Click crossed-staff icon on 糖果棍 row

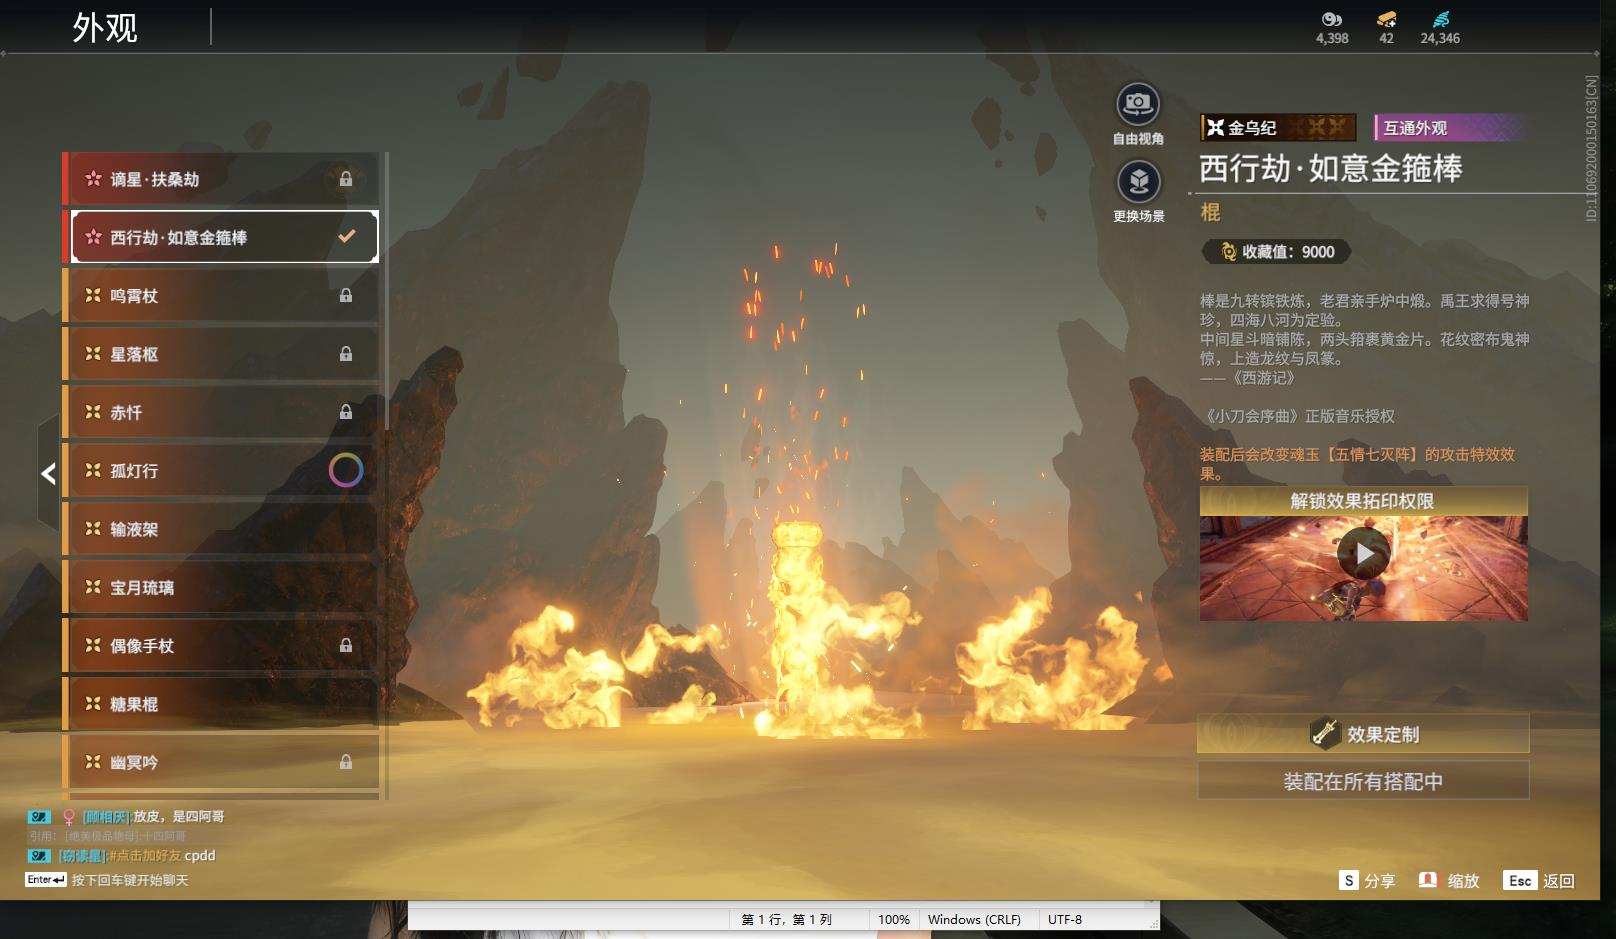click(x=93, y=704)
